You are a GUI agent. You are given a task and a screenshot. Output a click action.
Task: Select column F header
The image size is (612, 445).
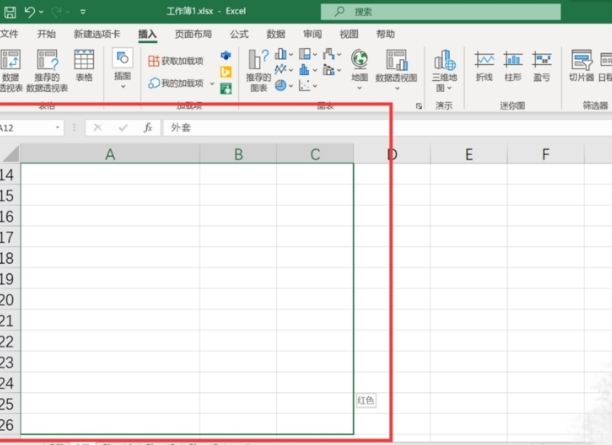click(x=546, y=154)
